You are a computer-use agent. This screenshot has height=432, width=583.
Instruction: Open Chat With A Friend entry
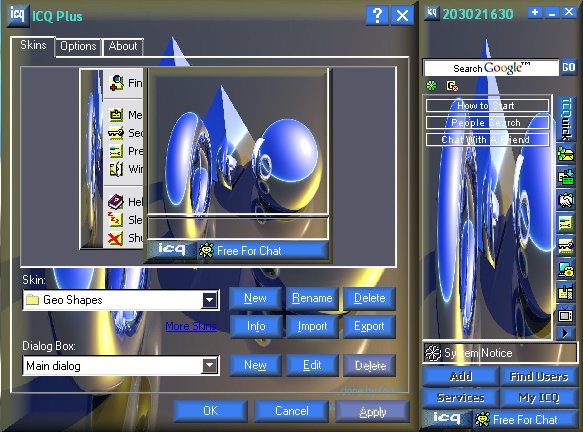[487, 140]
